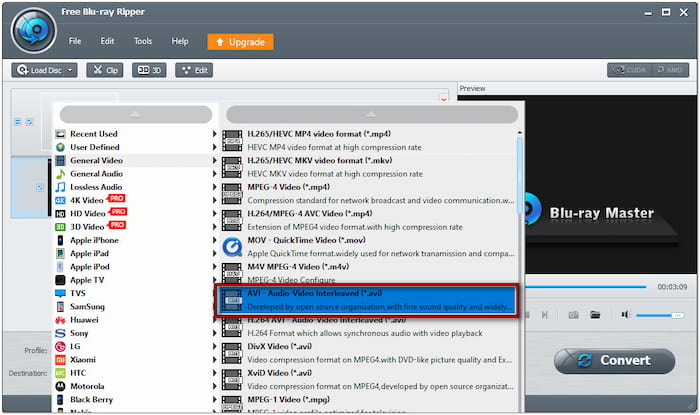Open the Load Disc dropdown arrow
The height and width of the screenshot is (415, 700).
[x=71, y=70]
